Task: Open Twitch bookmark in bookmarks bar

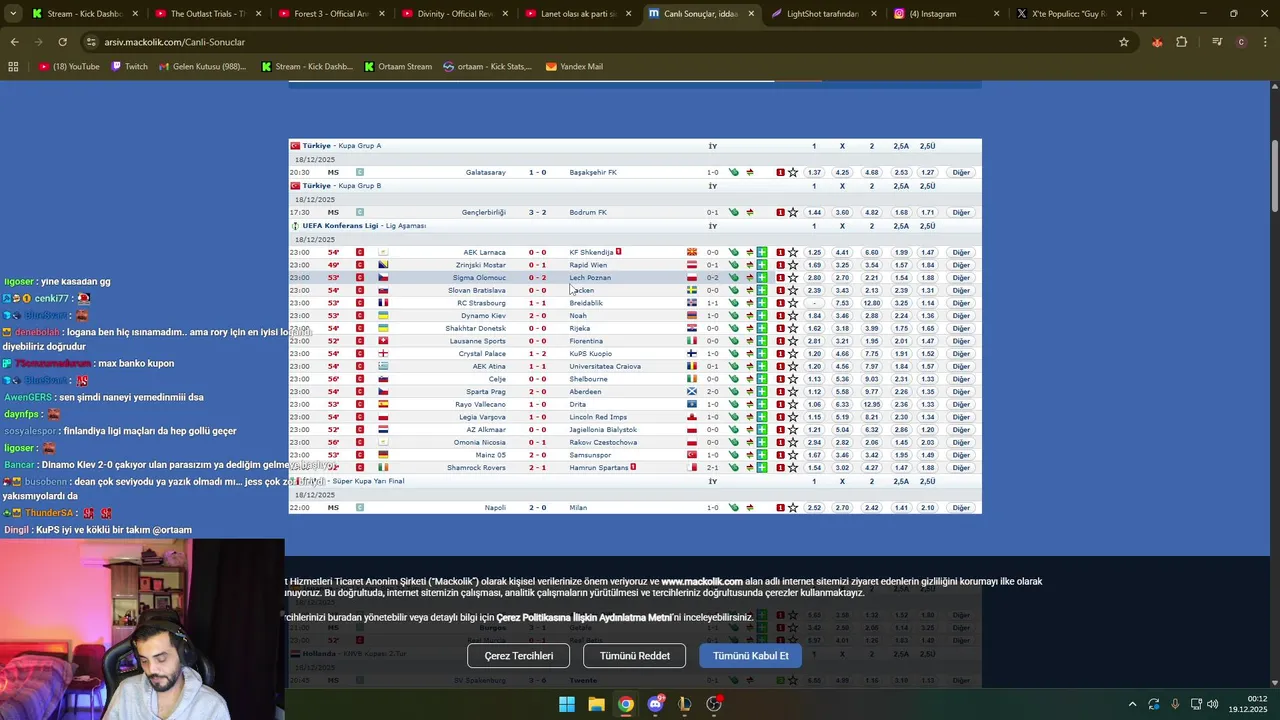Action: 129,67
